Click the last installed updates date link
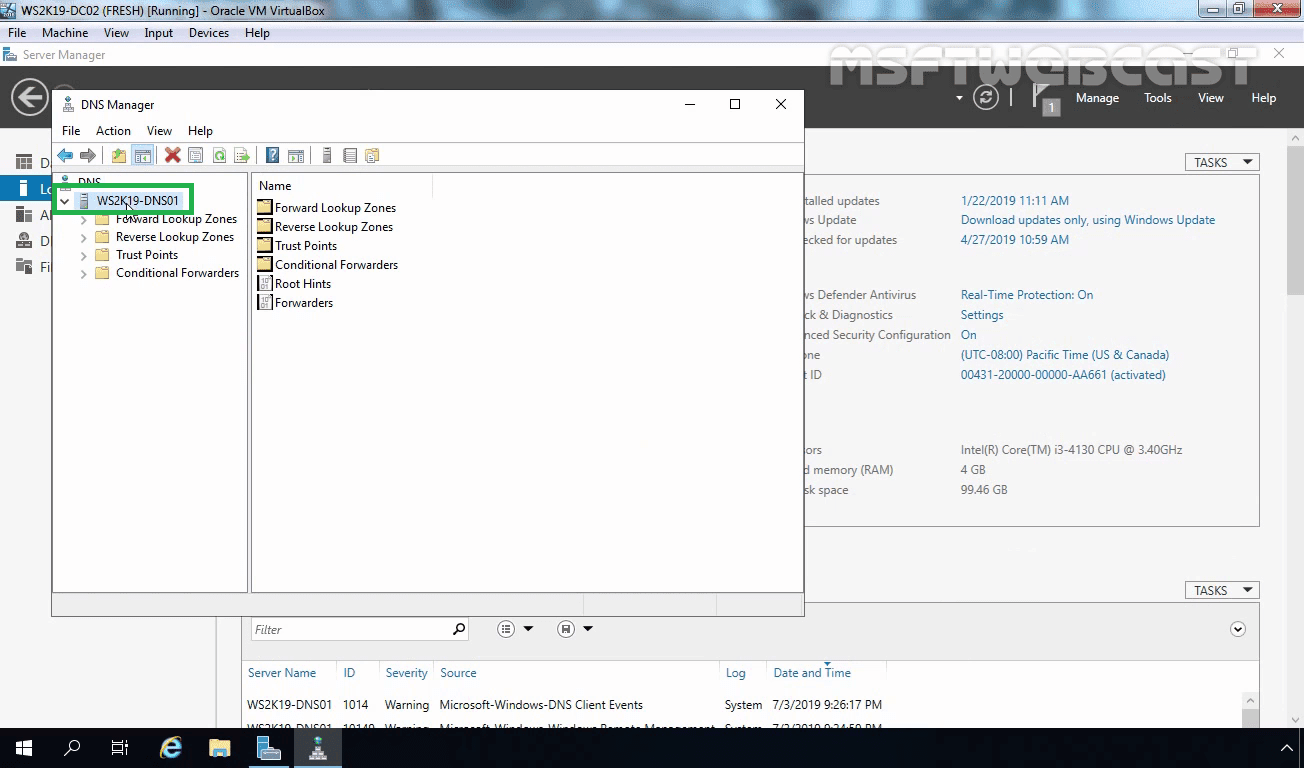This screenshot has width=1304, height=768. click(1015, 201)
